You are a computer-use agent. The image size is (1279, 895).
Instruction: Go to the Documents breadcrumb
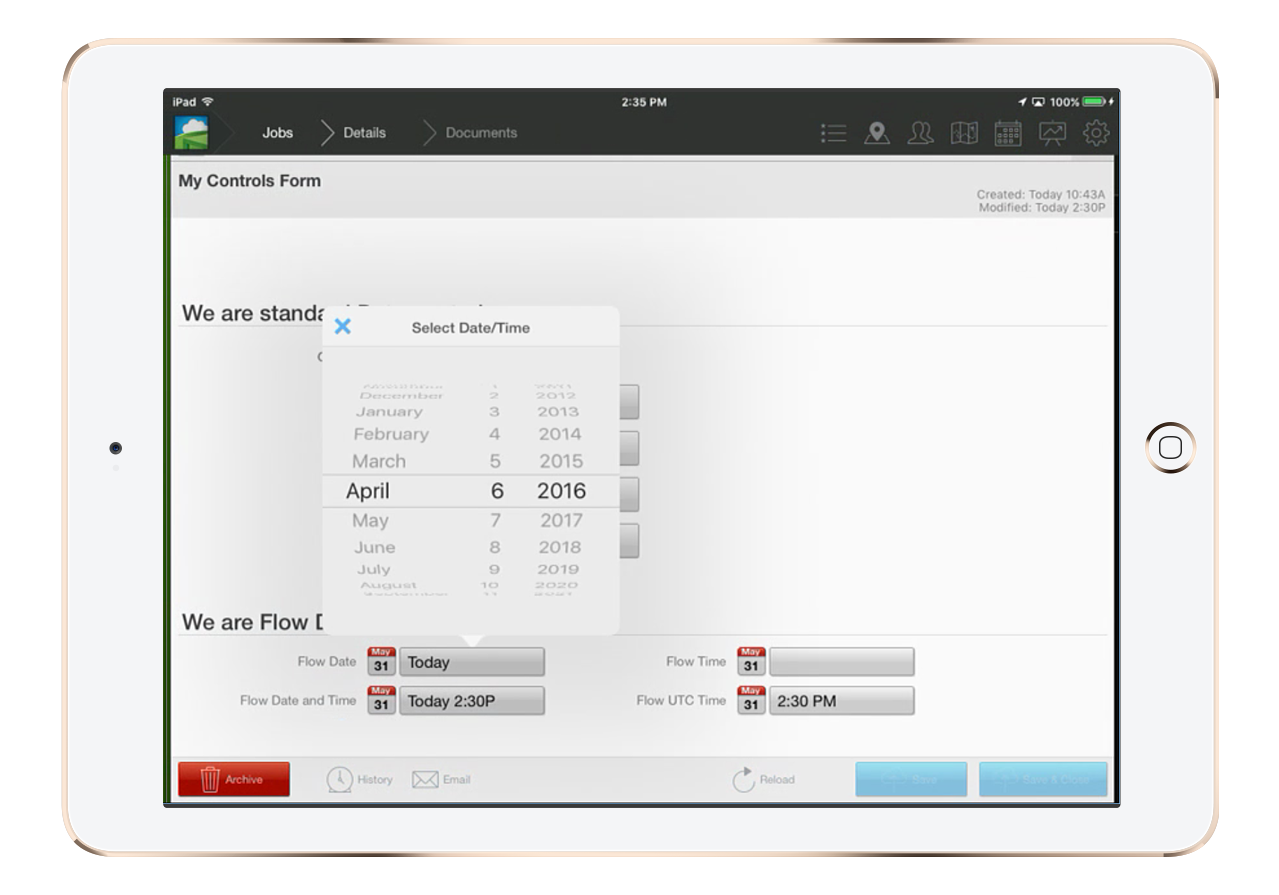tap(481, 133)
